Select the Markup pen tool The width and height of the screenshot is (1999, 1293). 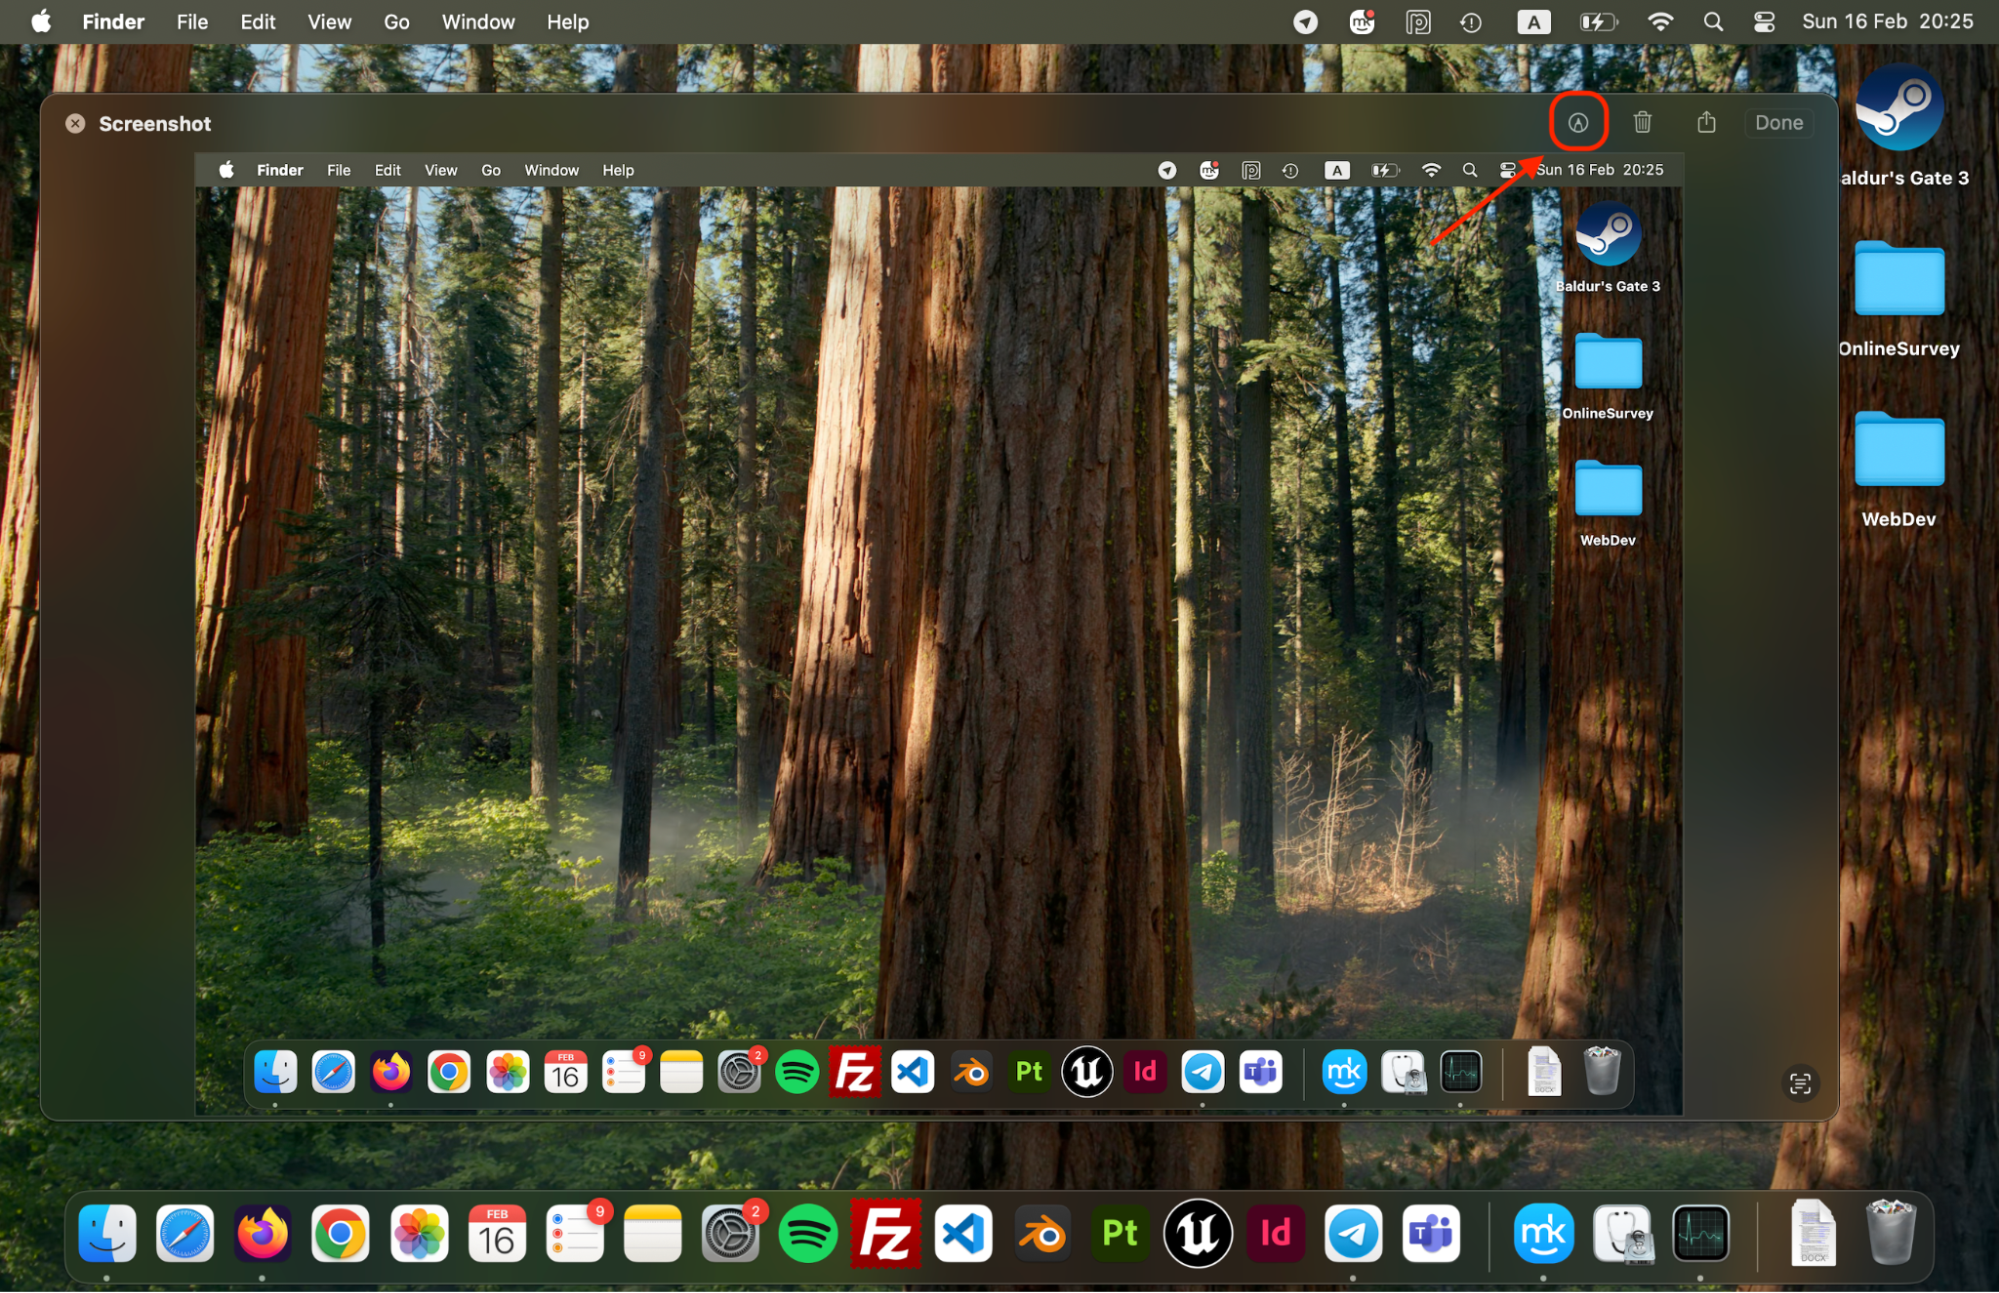(1577, 122)
